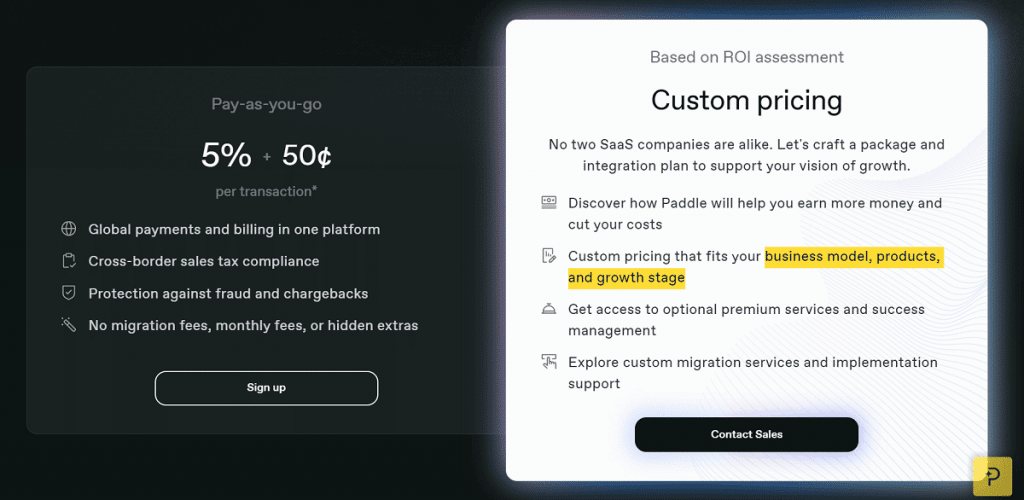Click the service bell icon for premium services
Screen dimensions: 1024x500
[549, 309]
